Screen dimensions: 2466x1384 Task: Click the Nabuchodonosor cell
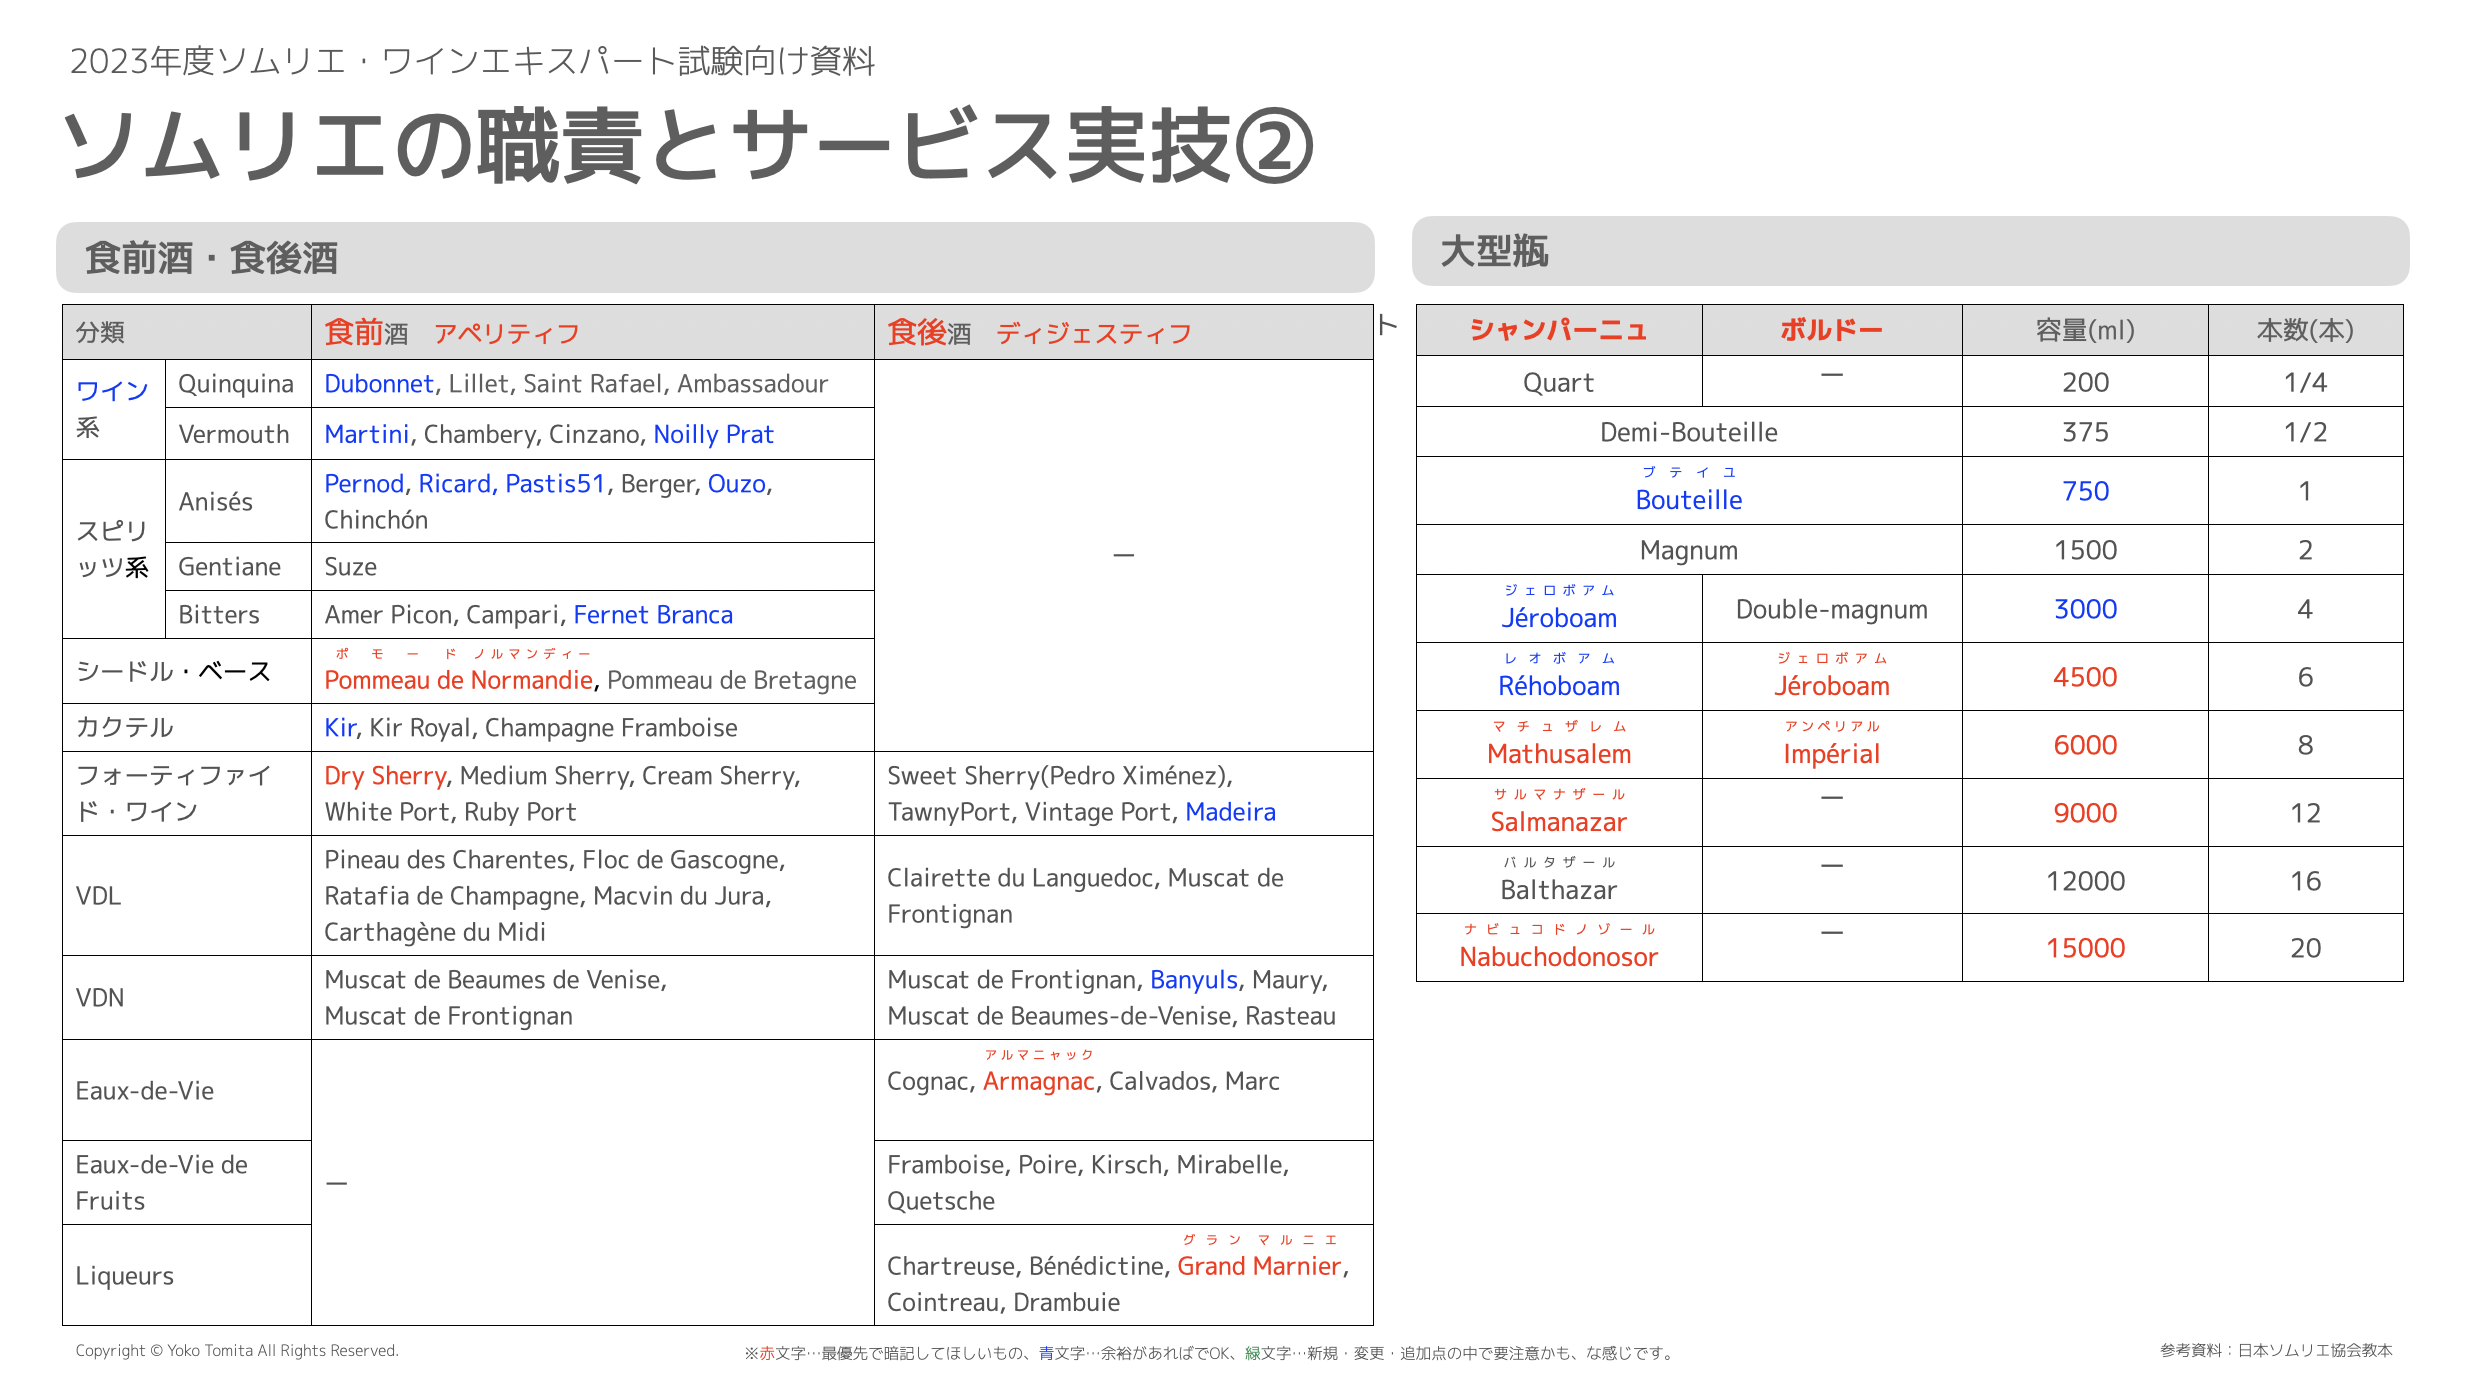tap(1559, 948)
